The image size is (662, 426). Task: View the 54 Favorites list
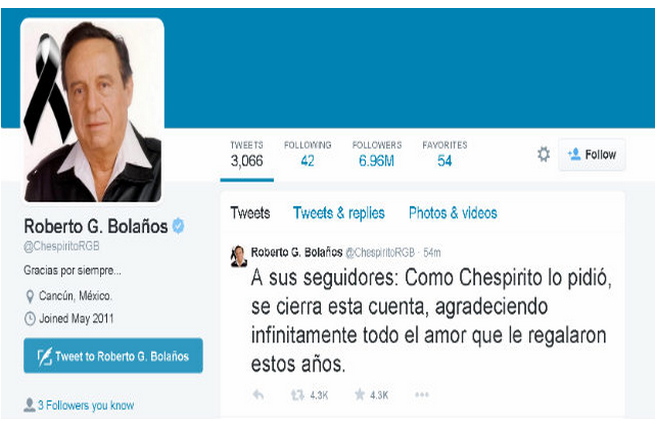[x=445, y=154]
